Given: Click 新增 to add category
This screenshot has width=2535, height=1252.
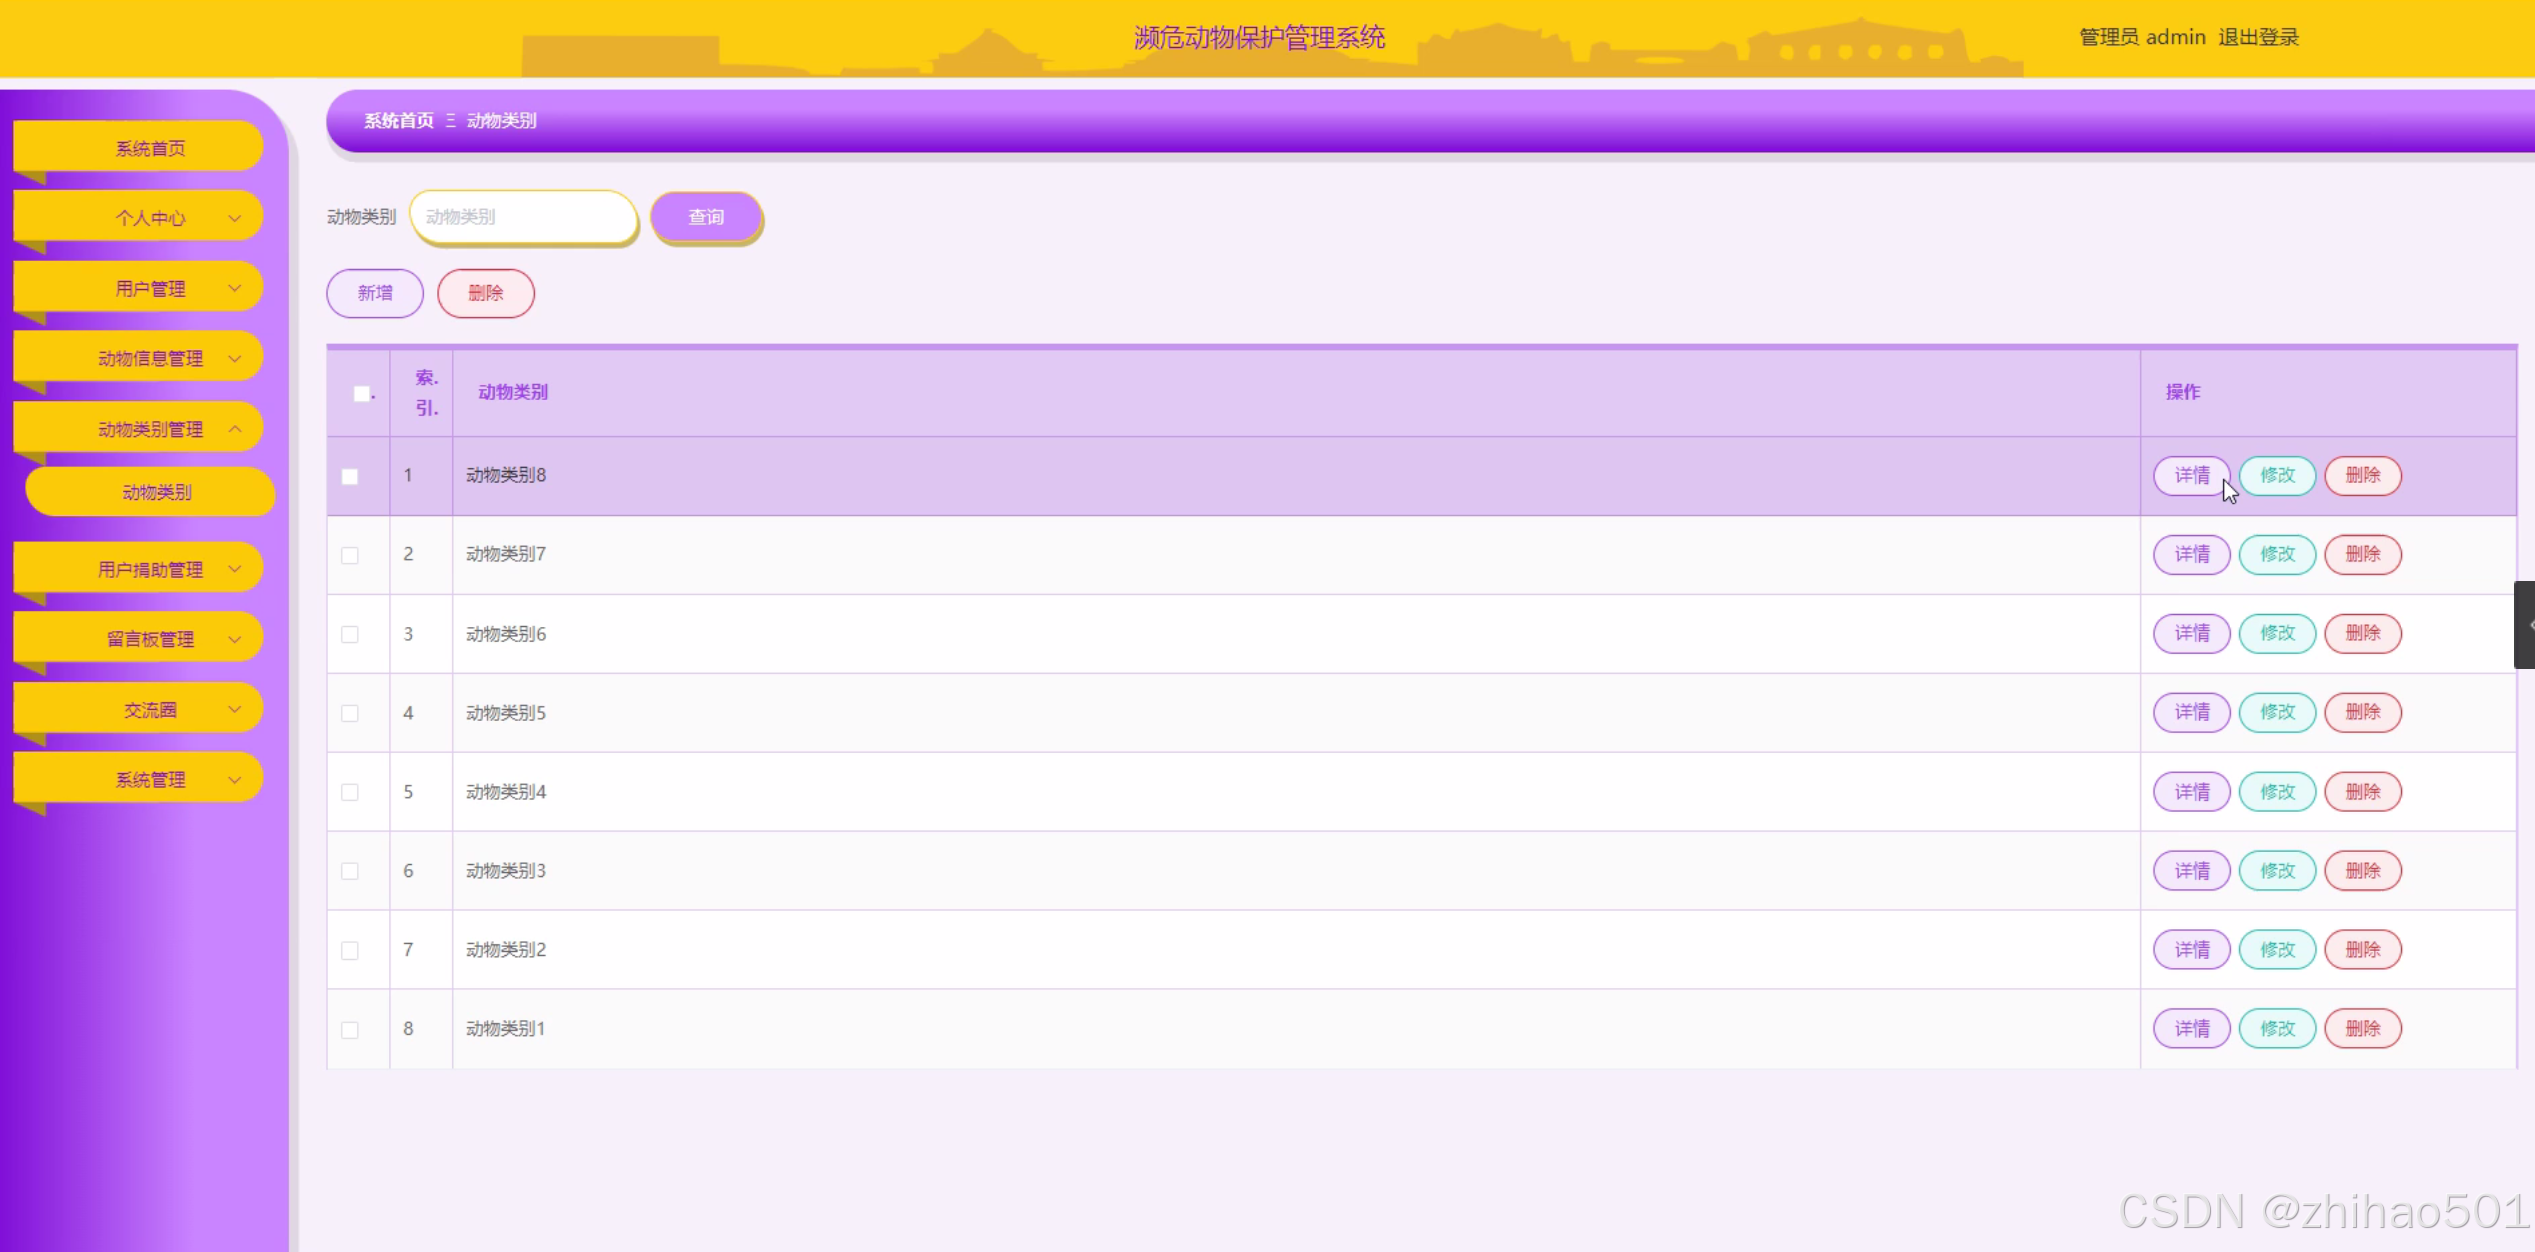Looking at the screenshot, I should [x=375, y=293].
